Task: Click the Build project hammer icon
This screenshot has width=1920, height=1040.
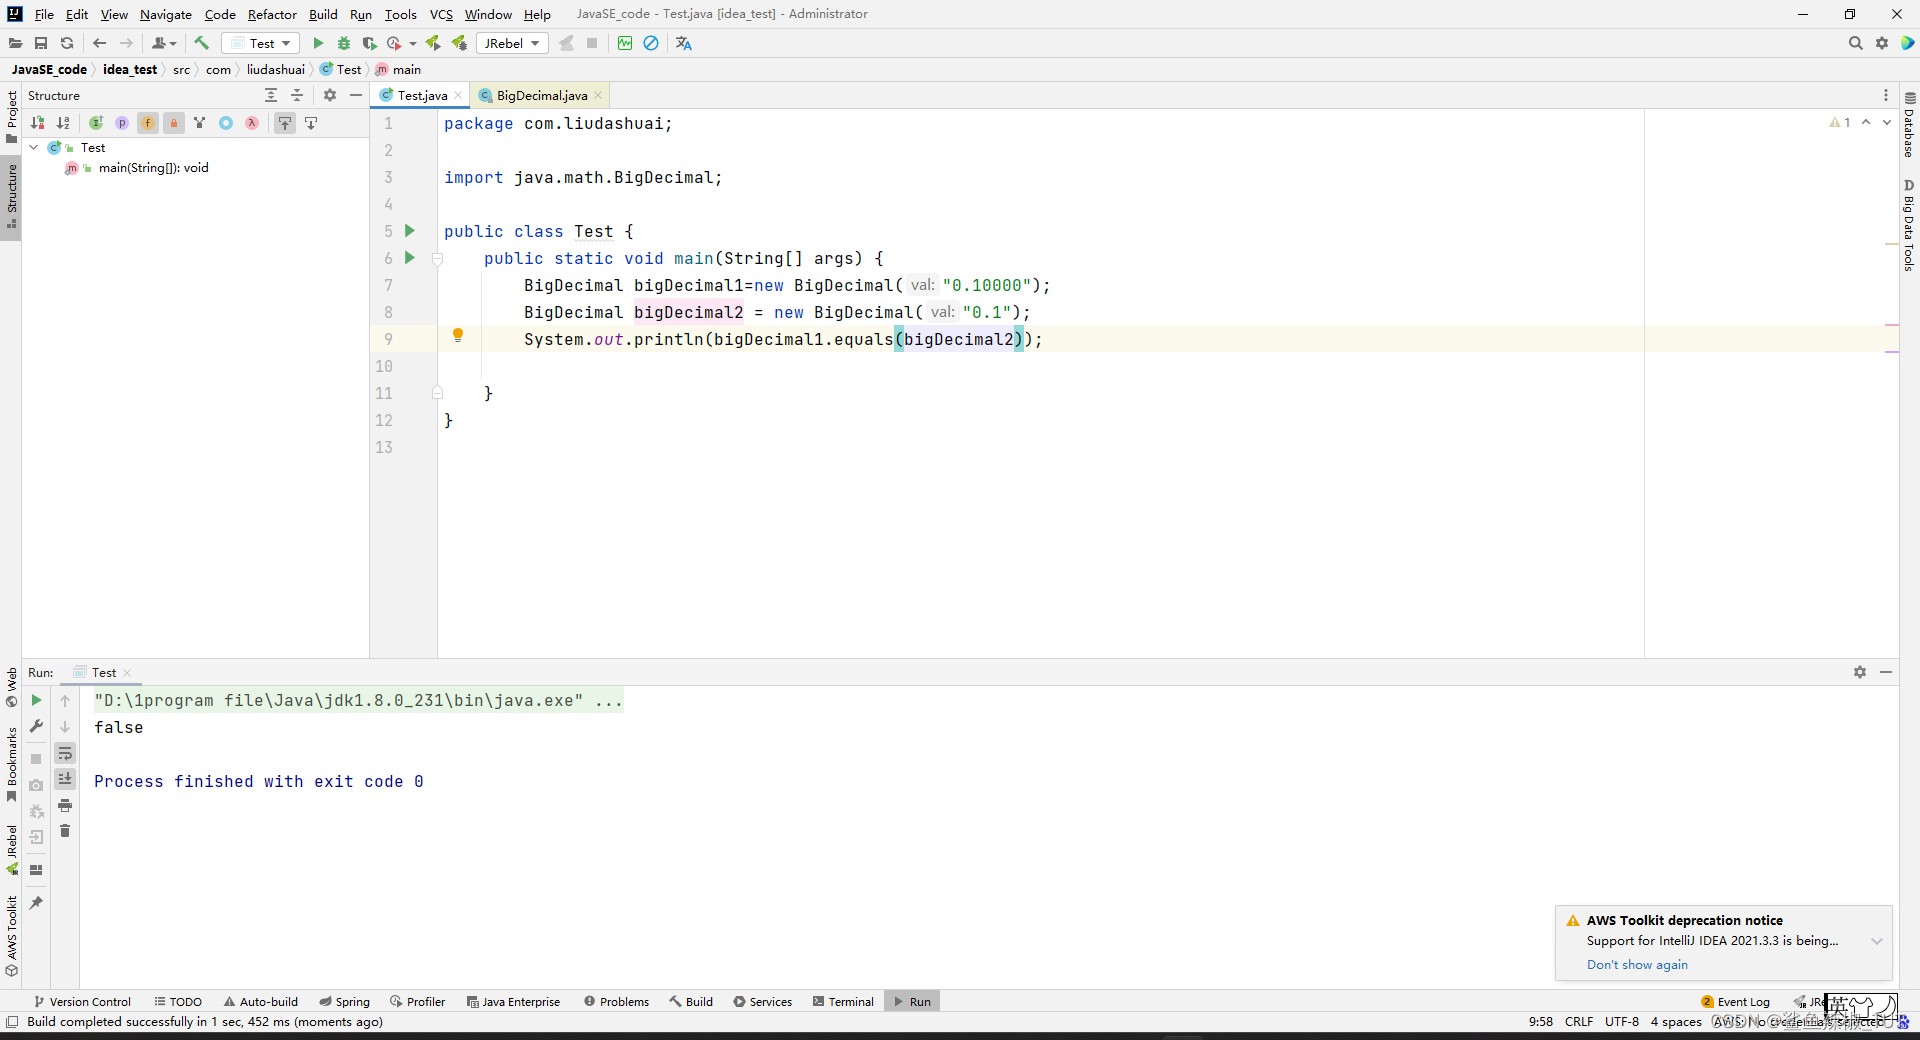Action: [x=201, y=43]
